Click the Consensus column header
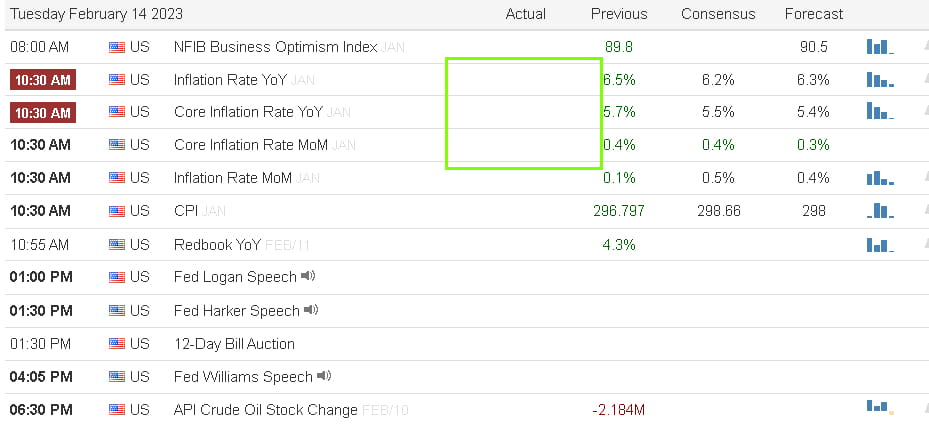The image size is (929, 426). pos(718,14)
